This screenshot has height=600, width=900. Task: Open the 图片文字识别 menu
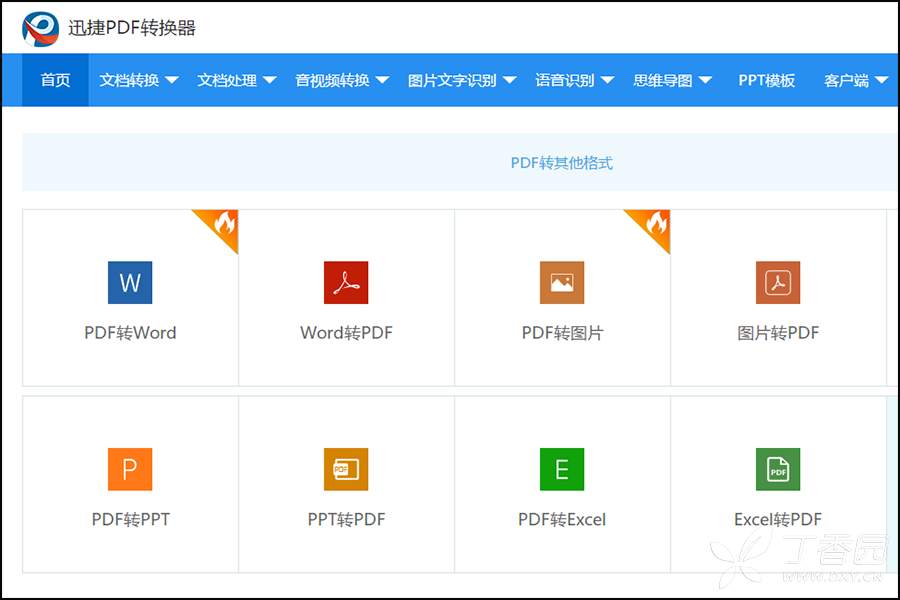(x=452, y=80)
